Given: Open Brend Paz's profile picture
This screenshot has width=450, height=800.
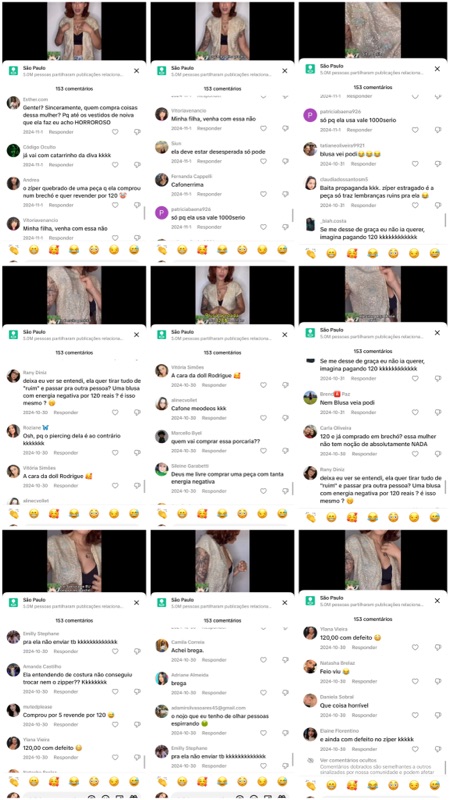Looking at the screenshot, I should tap(310, 398).
